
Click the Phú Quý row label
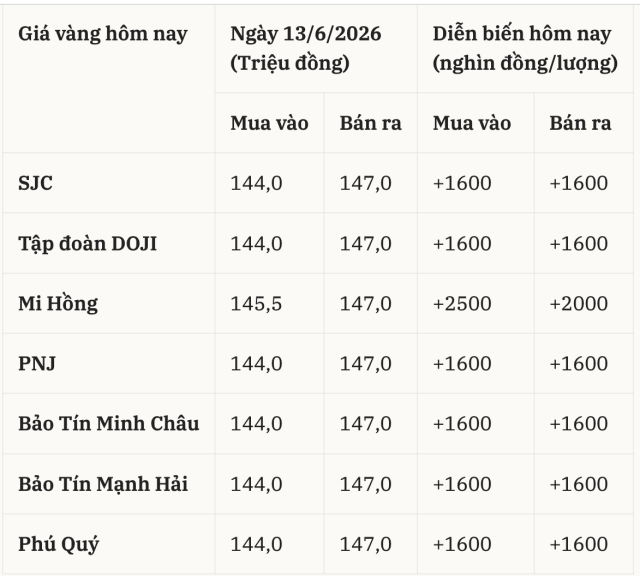pos(59,545)
